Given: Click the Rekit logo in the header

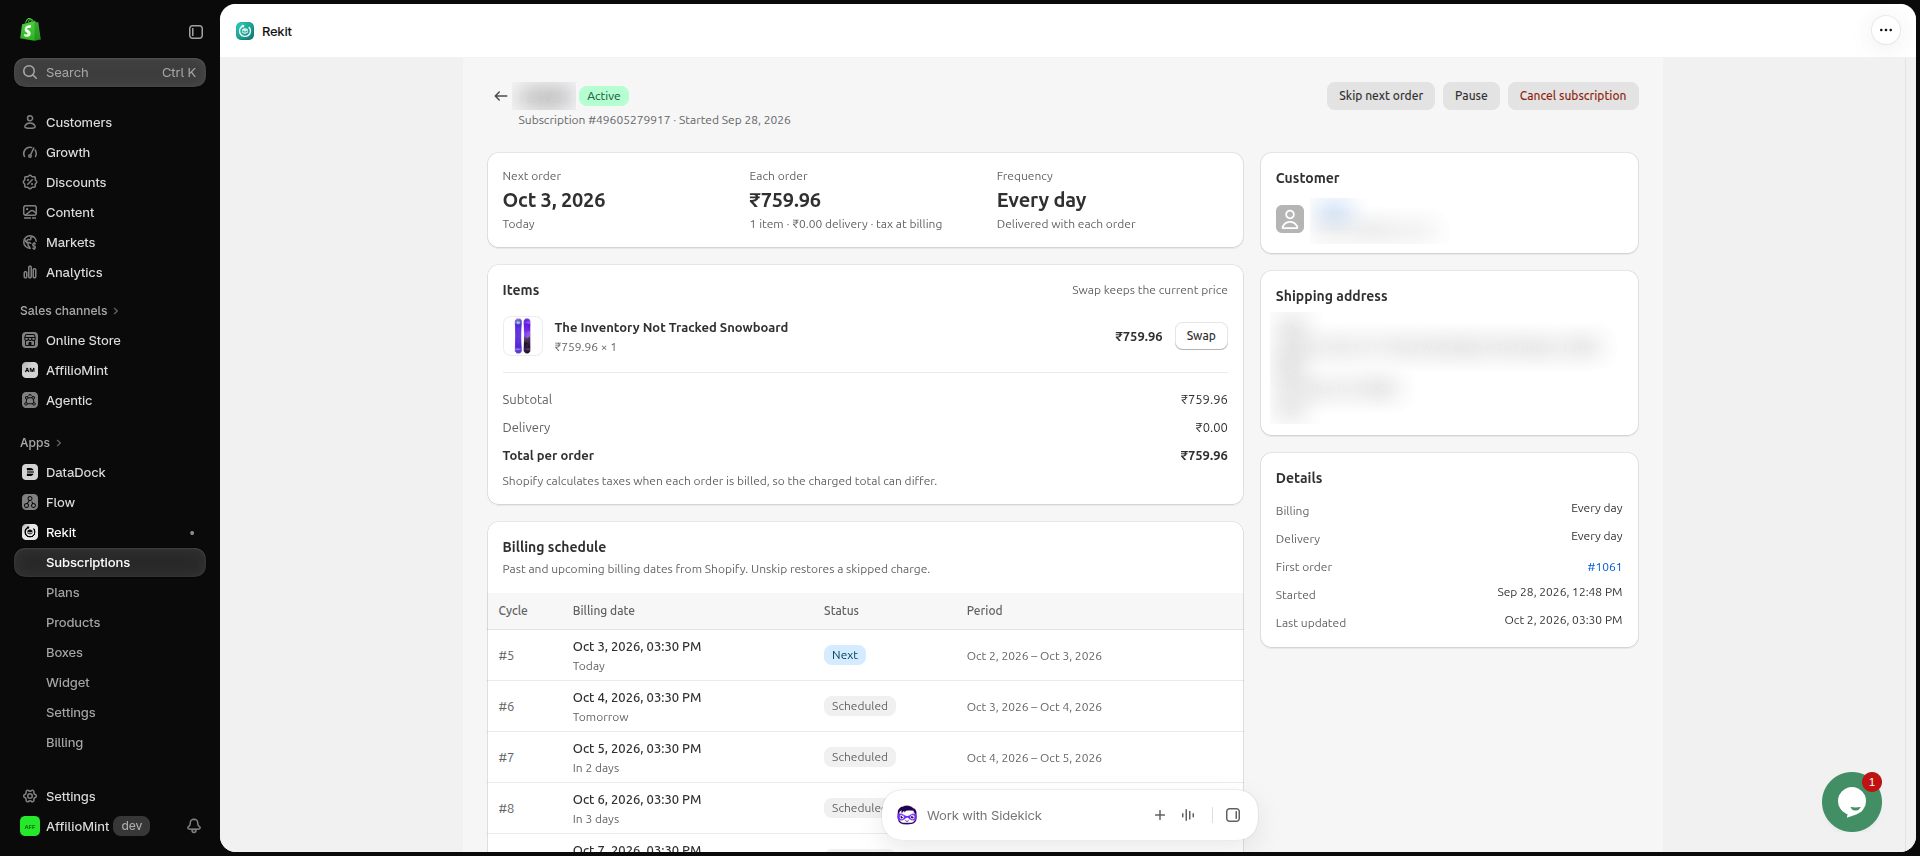Looking at the screenshot, I should (x=245, y=31).
